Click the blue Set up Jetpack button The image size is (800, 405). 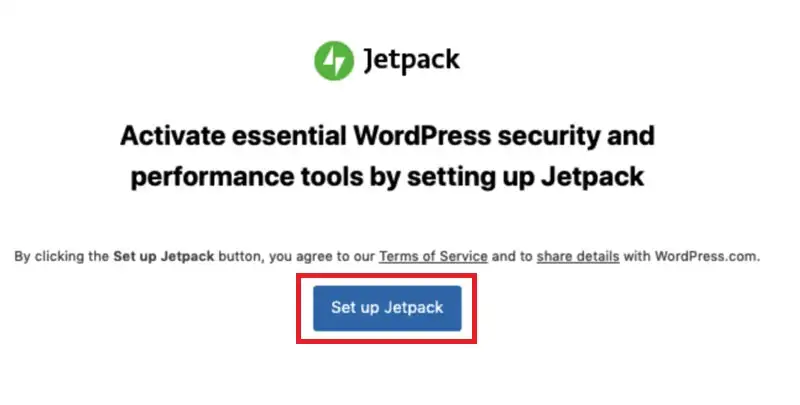[387, 308]
